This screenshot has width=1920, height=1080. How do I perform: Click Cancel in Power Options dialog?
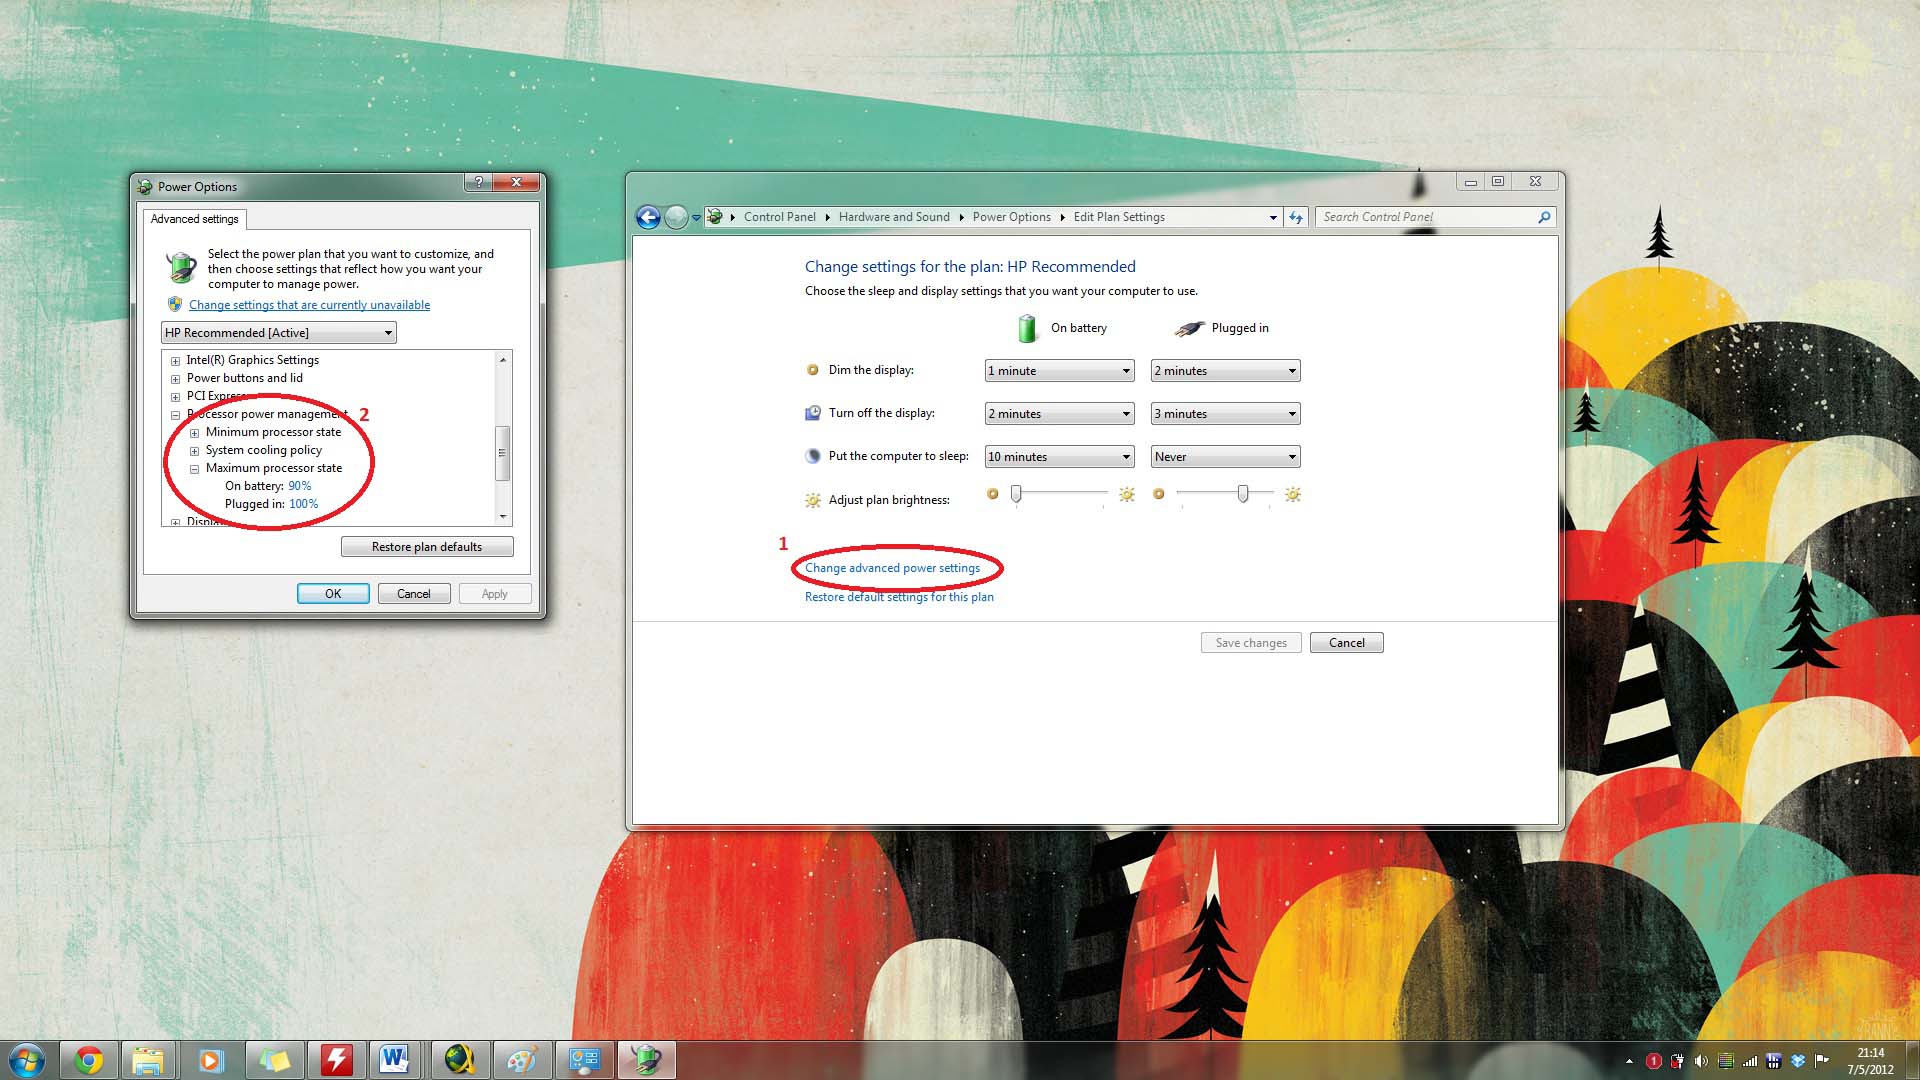click(x=414, y=594)
